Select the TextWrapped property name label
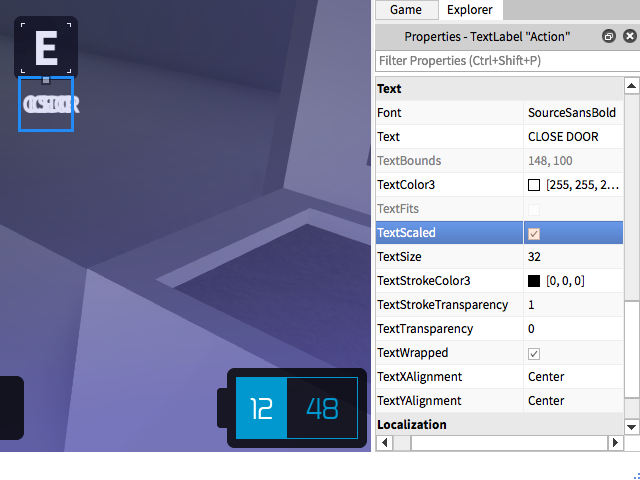Viewport: 640px width, 480px height. point(413,353)
